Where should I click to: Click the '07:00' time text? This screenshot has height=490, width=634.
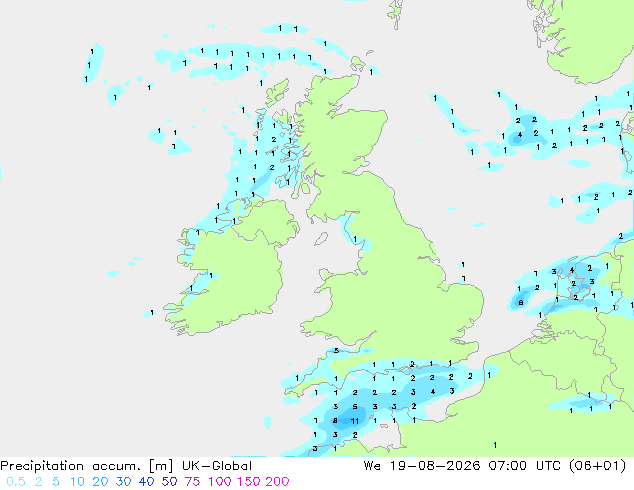[x=507, y=466]
